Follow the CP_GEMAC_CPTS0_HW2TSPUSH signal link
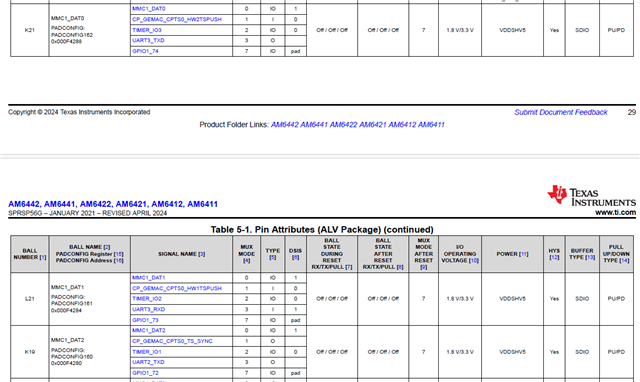 point(177,19)
